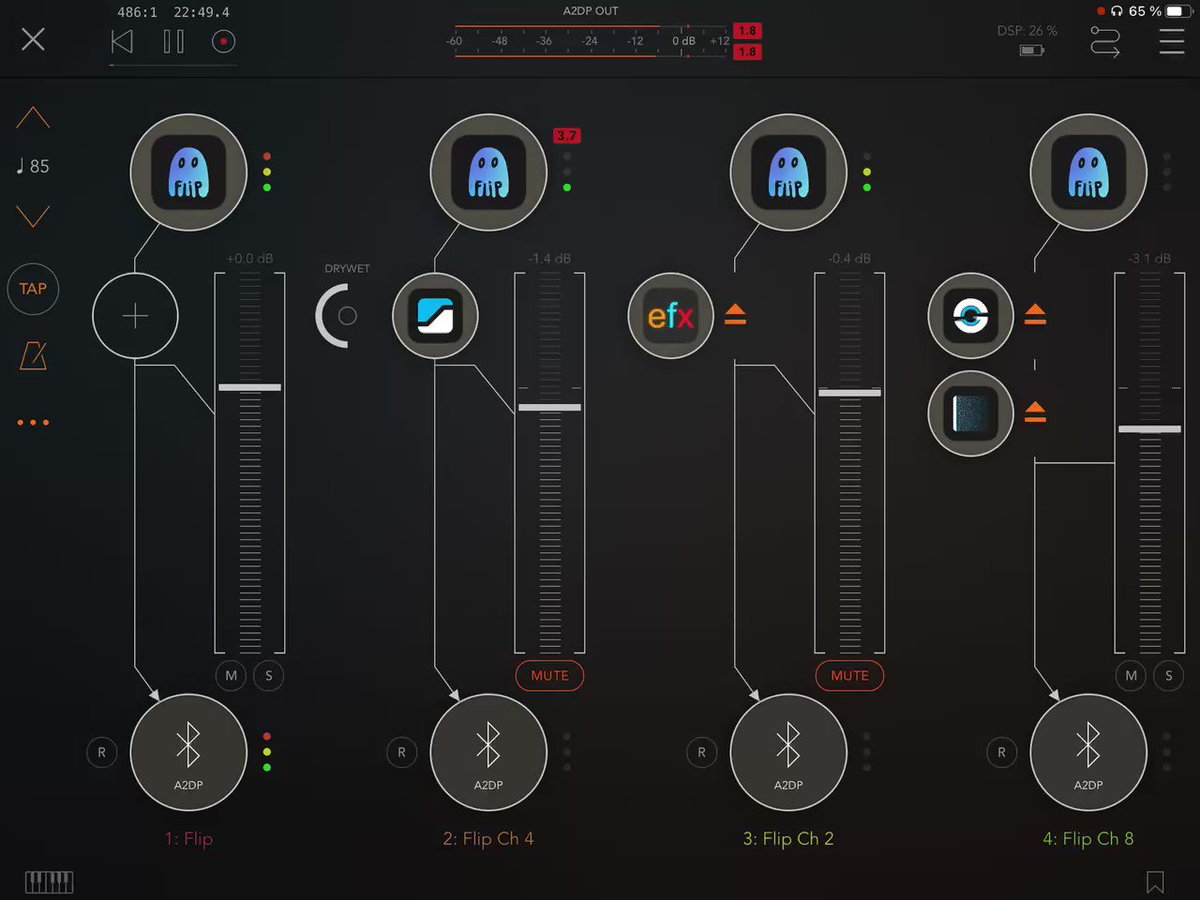Eject the top effect on channel 4
The width and height of the screenshot is (1200, 900).
click(x=1036, y=316)
